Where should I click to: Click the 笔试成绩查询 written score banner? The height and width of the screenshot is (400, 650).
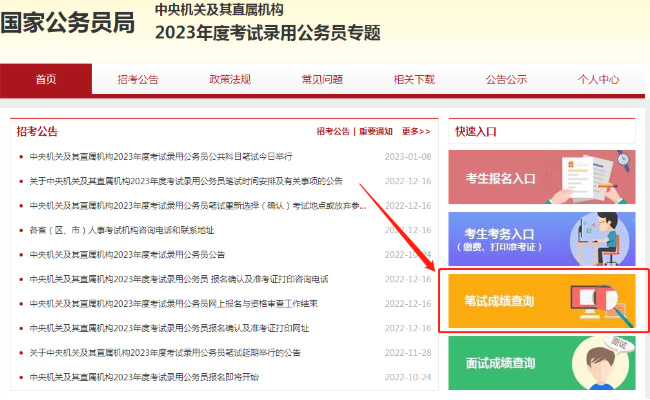point(540,300)
